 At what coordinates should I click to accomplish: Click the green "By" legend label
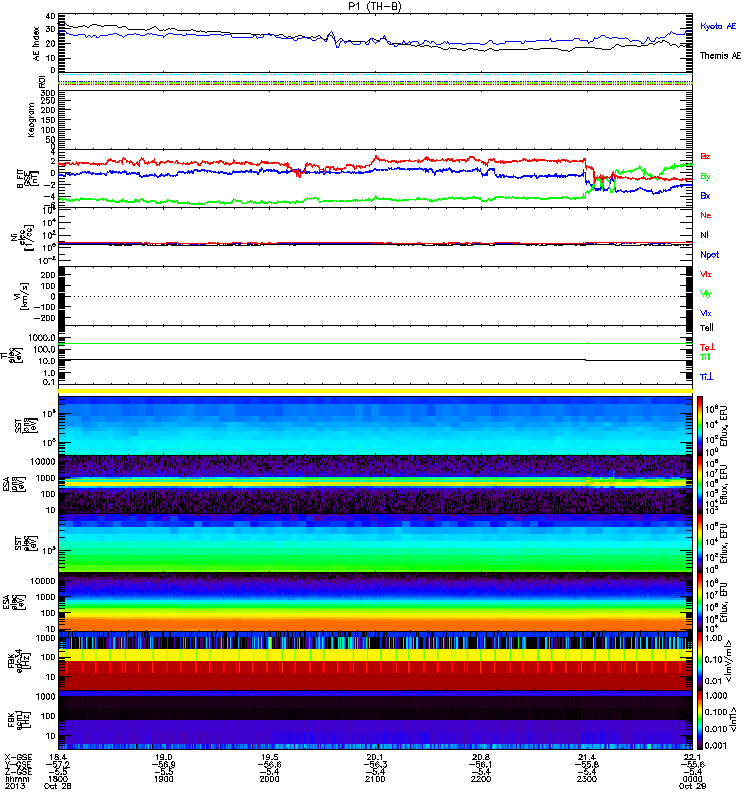(705, 177)
